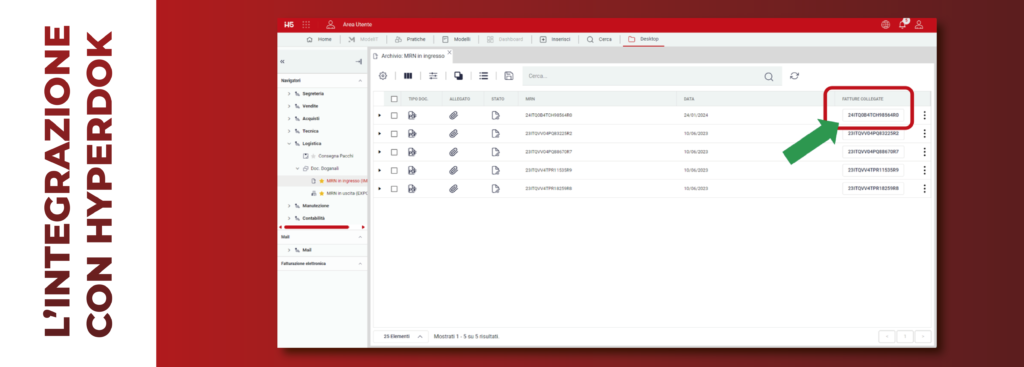Click status icon for 24ITQ0B4TCH98564R0 row

pyautogui.click(x=496, y=116)
